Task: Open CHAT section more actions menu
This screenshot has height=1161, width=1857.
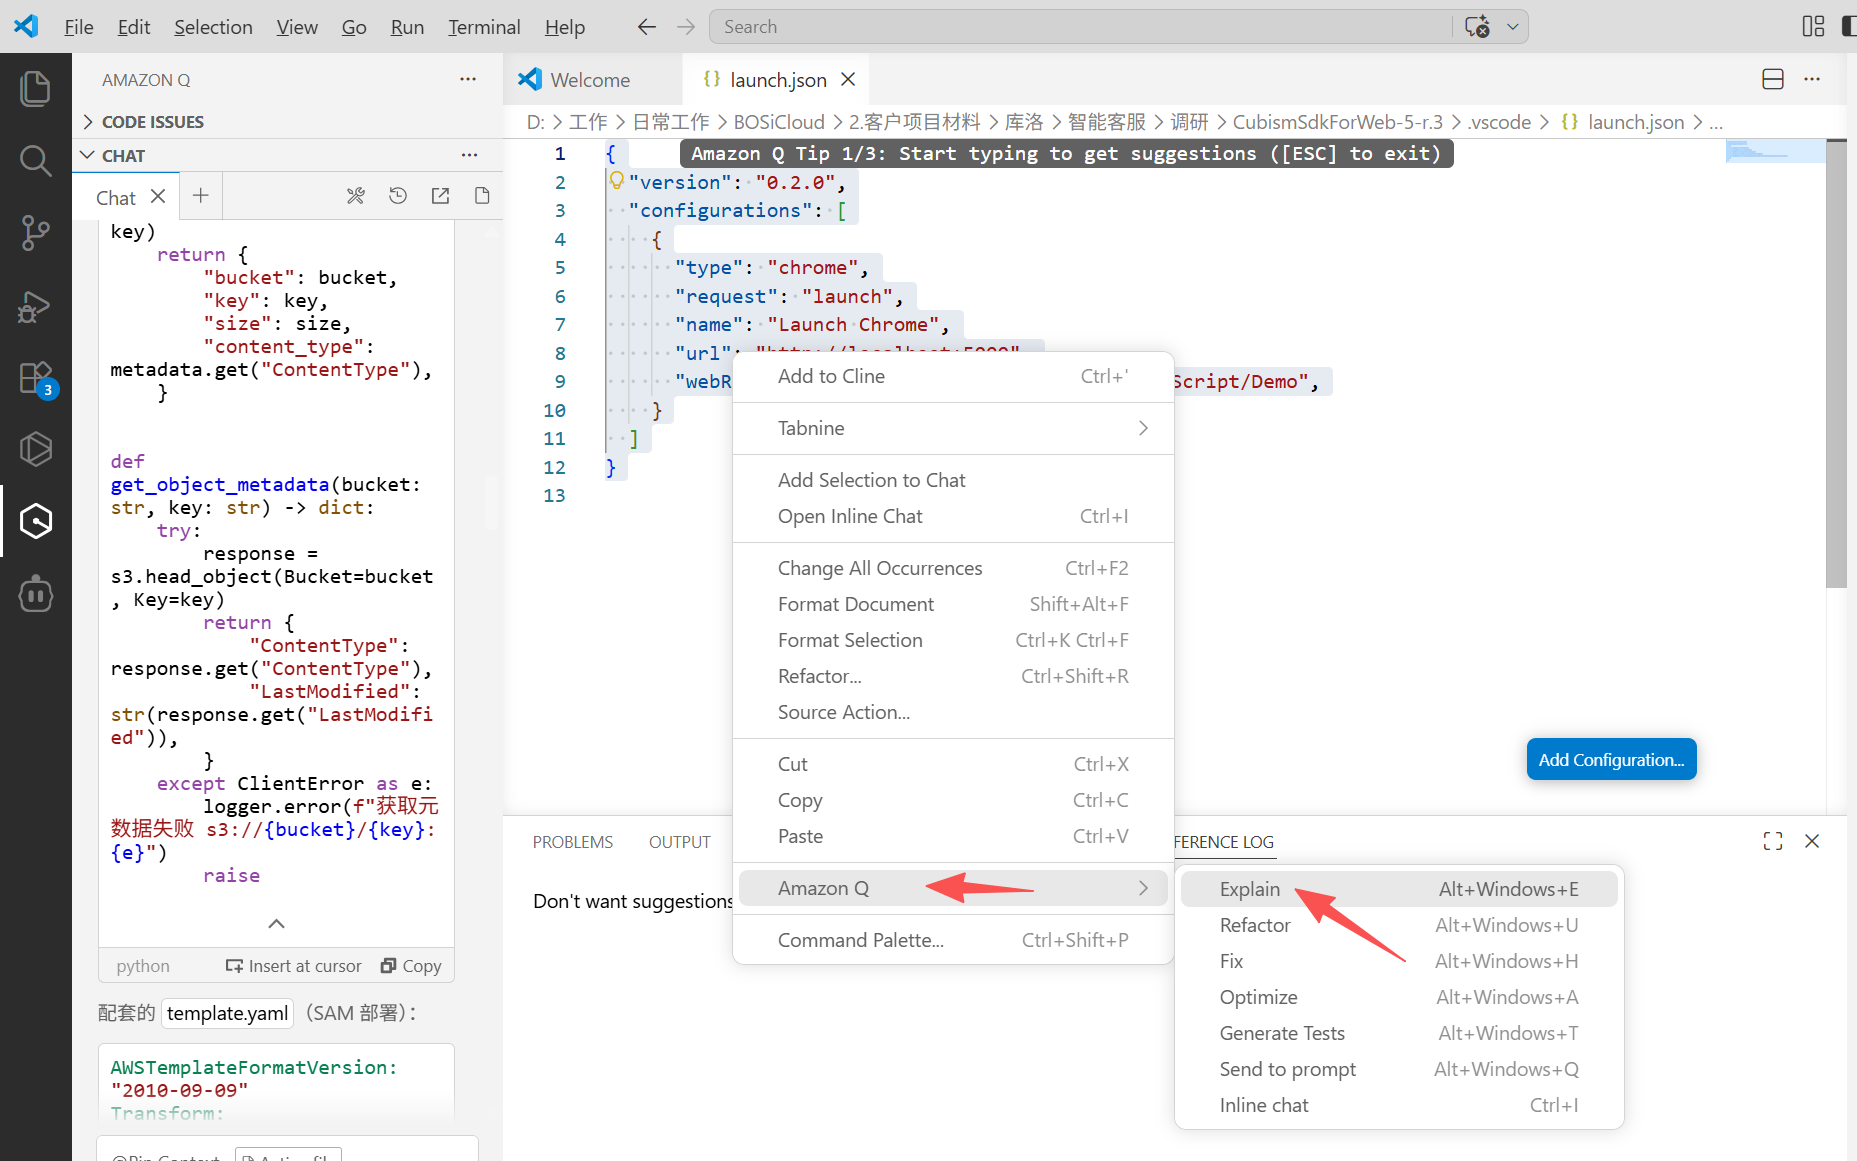Action: 470,155
